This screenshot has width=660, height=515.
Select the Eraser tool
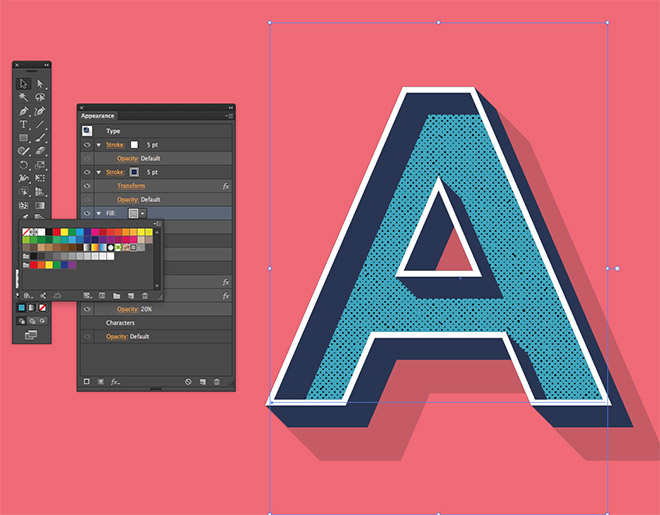[40, 151]
